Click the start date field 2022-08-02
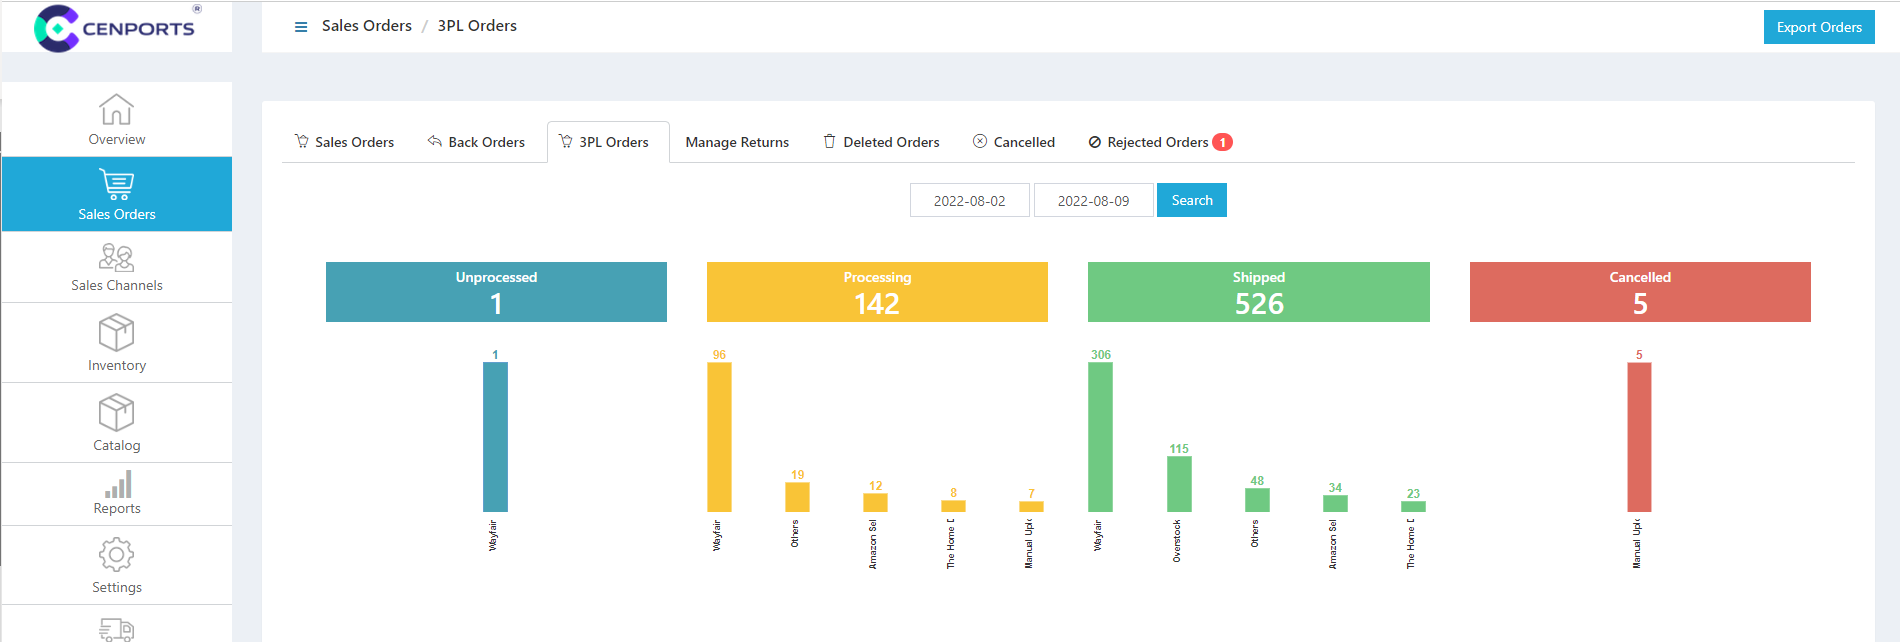The width and height of the screenshot is (1900, 642). tap(969, 200)
